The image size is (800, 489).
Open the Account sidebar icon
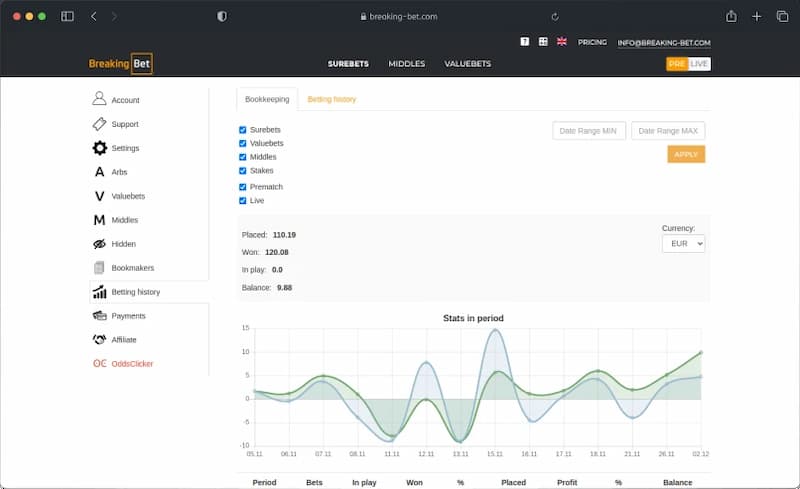pos(99,99)
